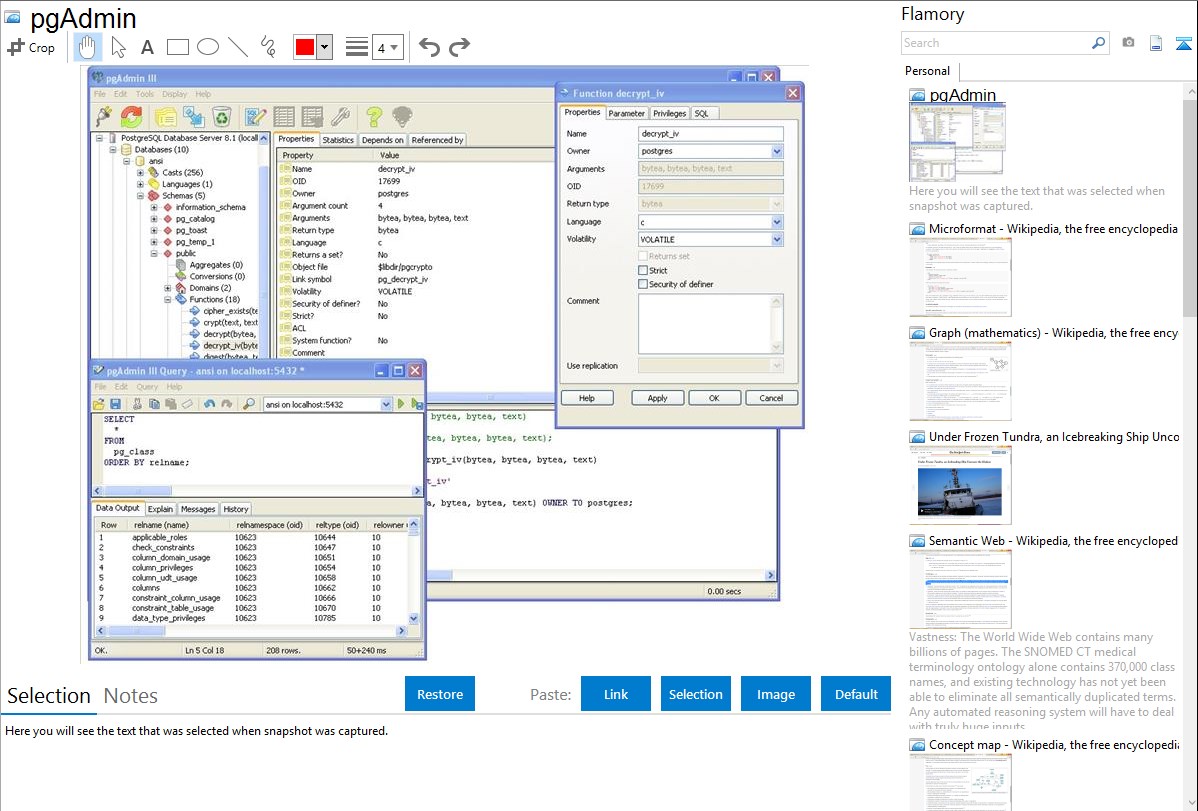Open the connection dropdown 'ansi on localhost:5432'
This screenshot has width=1198, height=811.
[385, 404]
